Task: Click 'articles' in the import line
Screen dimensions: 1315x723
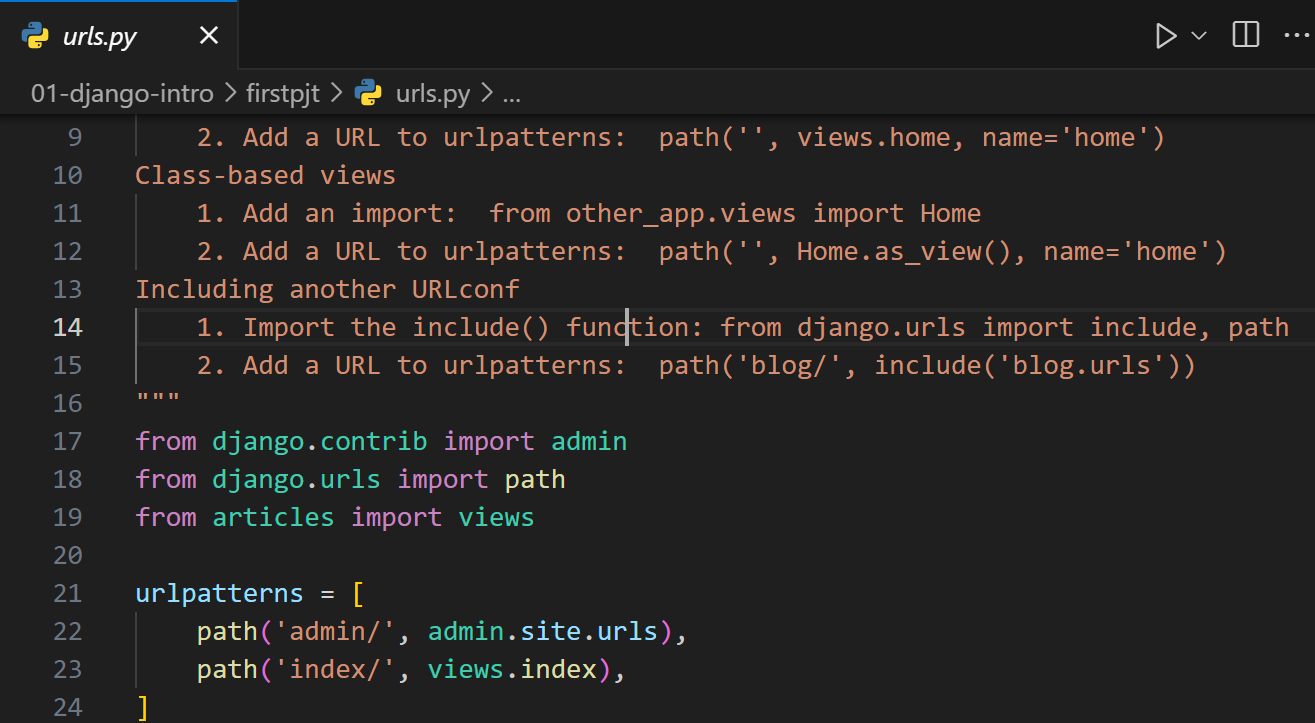Action: click(x=273, y=517)
